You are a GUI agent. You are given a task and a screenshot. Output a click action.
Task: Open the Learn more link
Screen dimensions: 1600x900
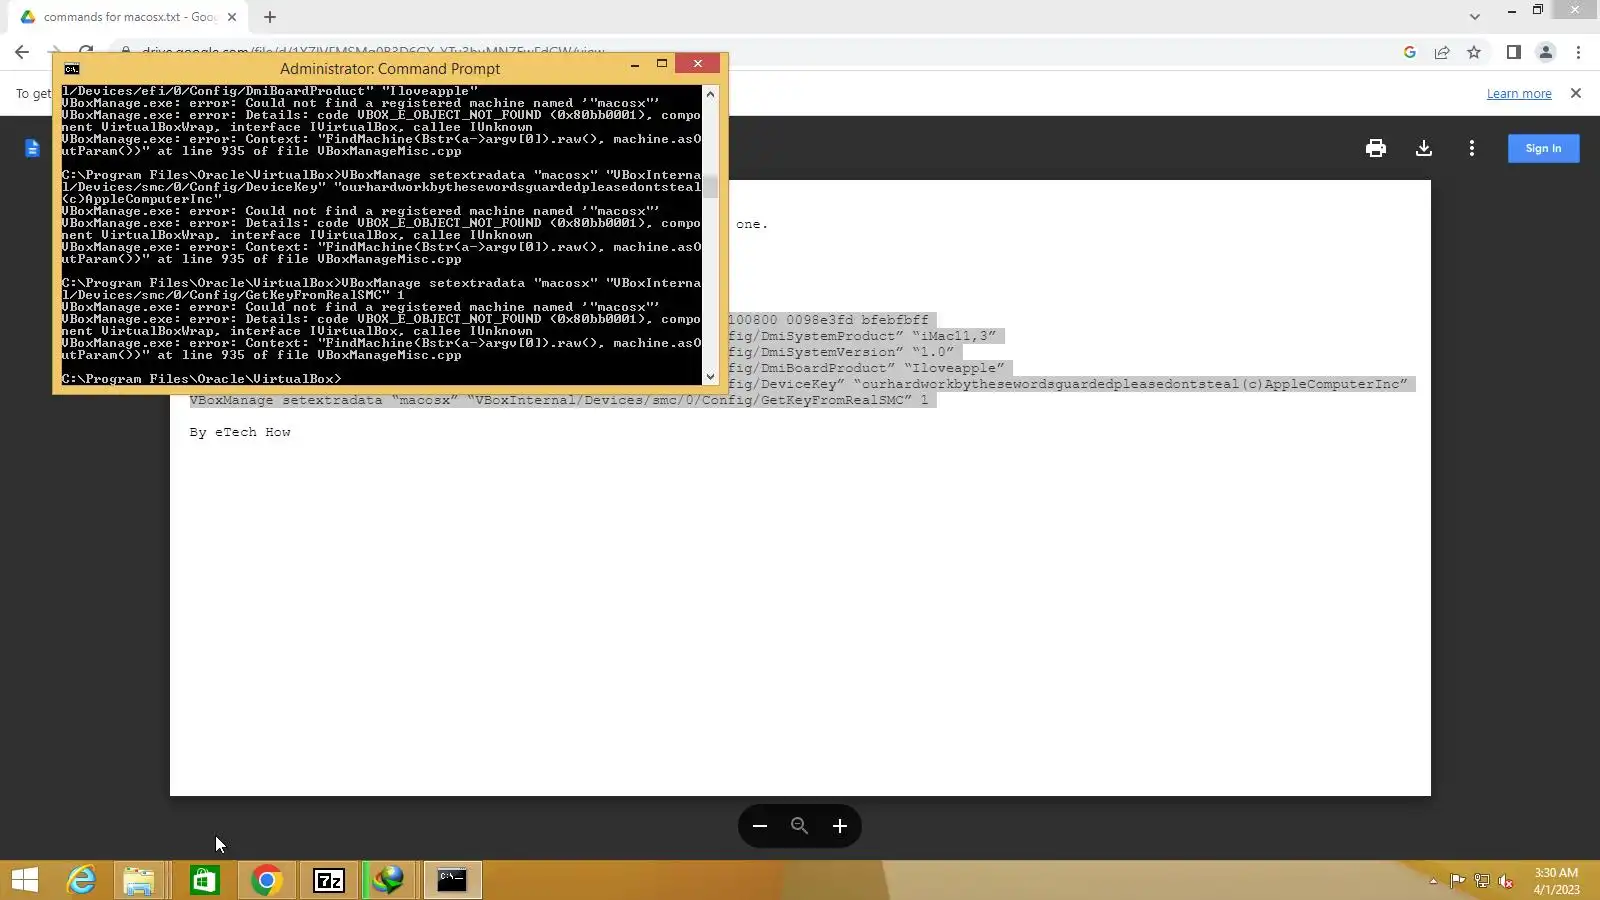[x=1519, y=94]
